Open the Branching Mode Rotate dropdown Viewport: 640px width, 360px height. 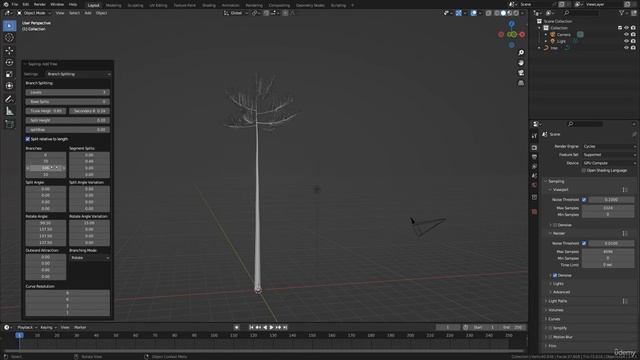[x=89, y=258]
